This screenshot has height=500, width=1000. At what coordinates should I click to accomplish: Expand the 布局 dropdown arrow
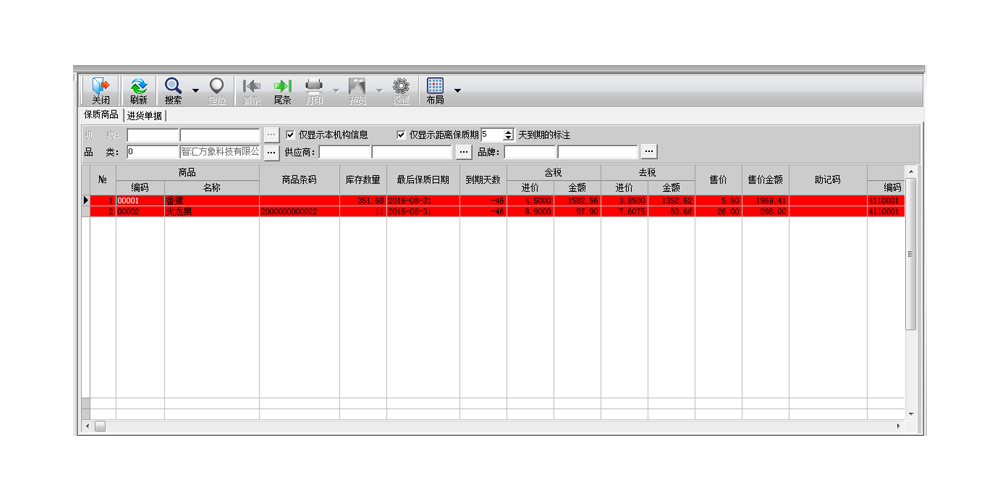pyautogui.click(x=457, y=91)
